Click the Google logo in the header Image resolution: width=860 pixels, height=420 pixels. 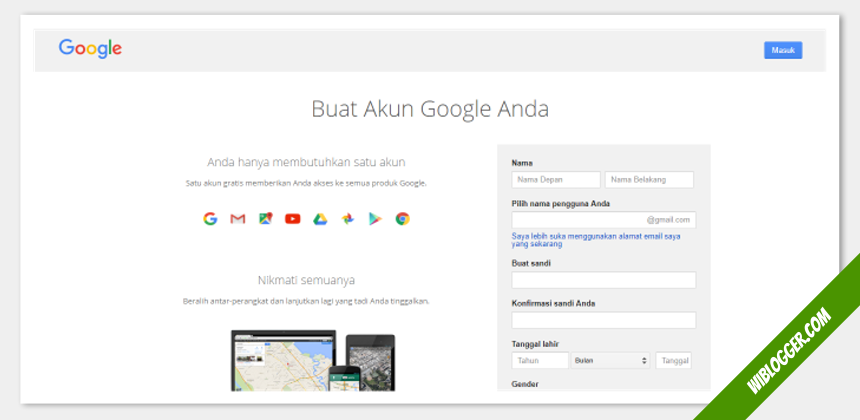pyautogui.click(x=90, y=49)
